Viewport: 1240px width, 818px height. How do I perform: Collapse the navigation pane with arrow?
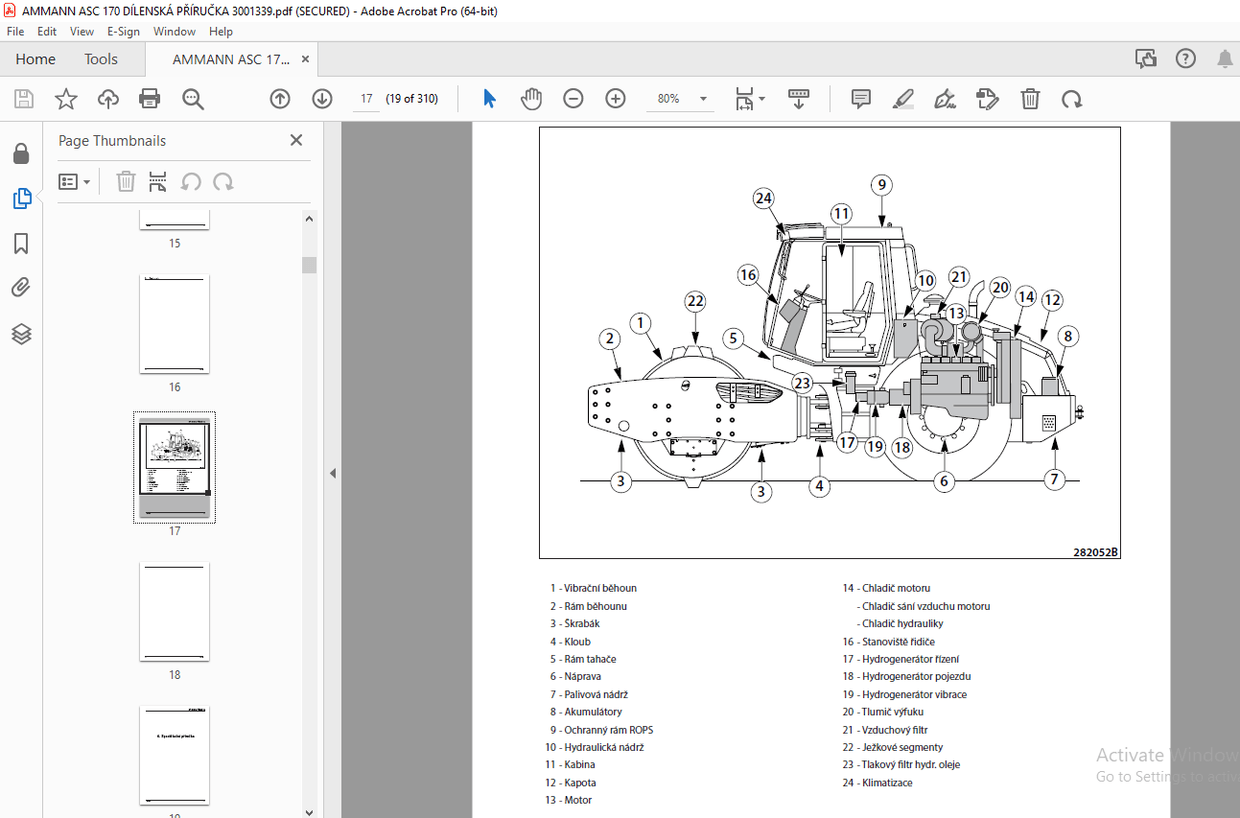333,473
